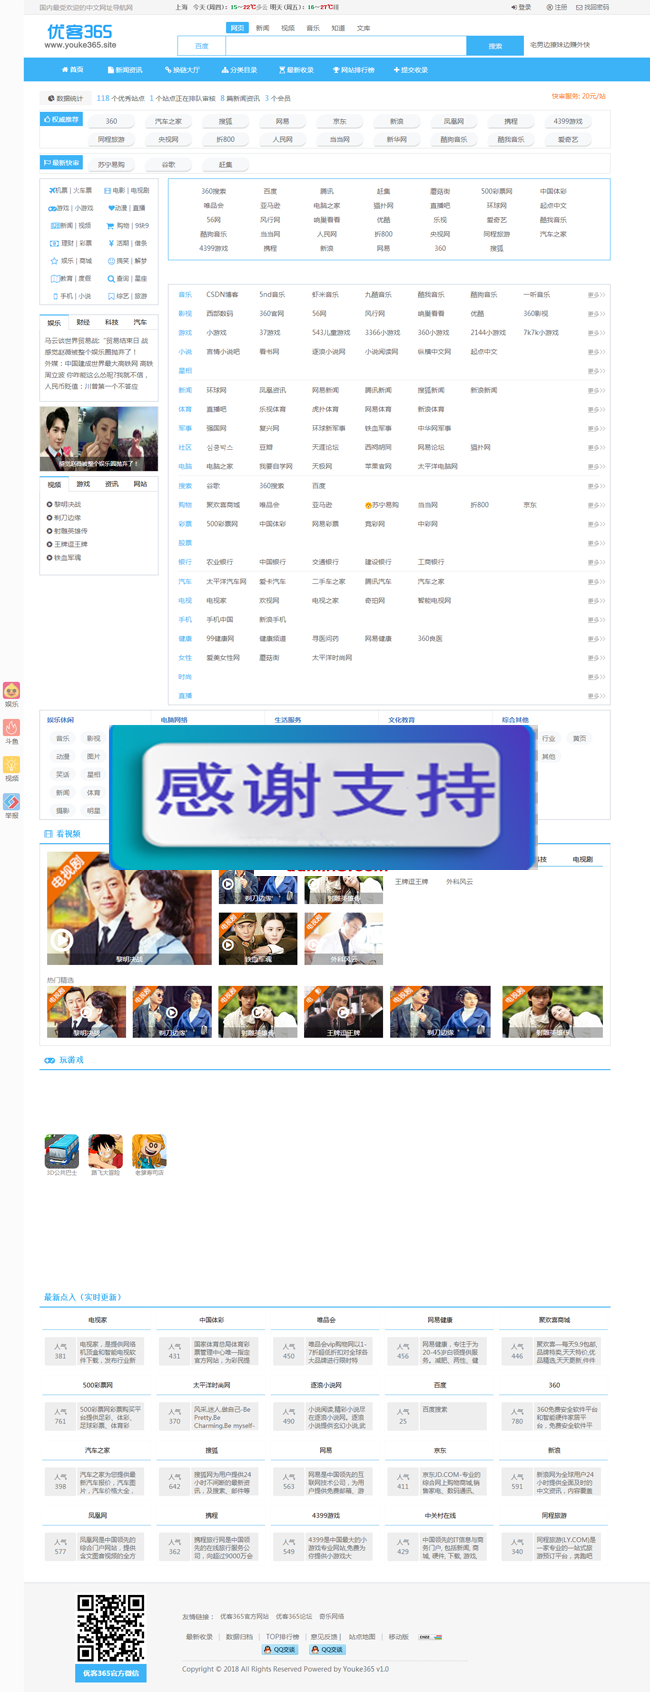Play the small 剃刀边缘 video thumbnail
Viewport: 650px width, 1692px height.
pyautogui.click(x=258, y=885)
